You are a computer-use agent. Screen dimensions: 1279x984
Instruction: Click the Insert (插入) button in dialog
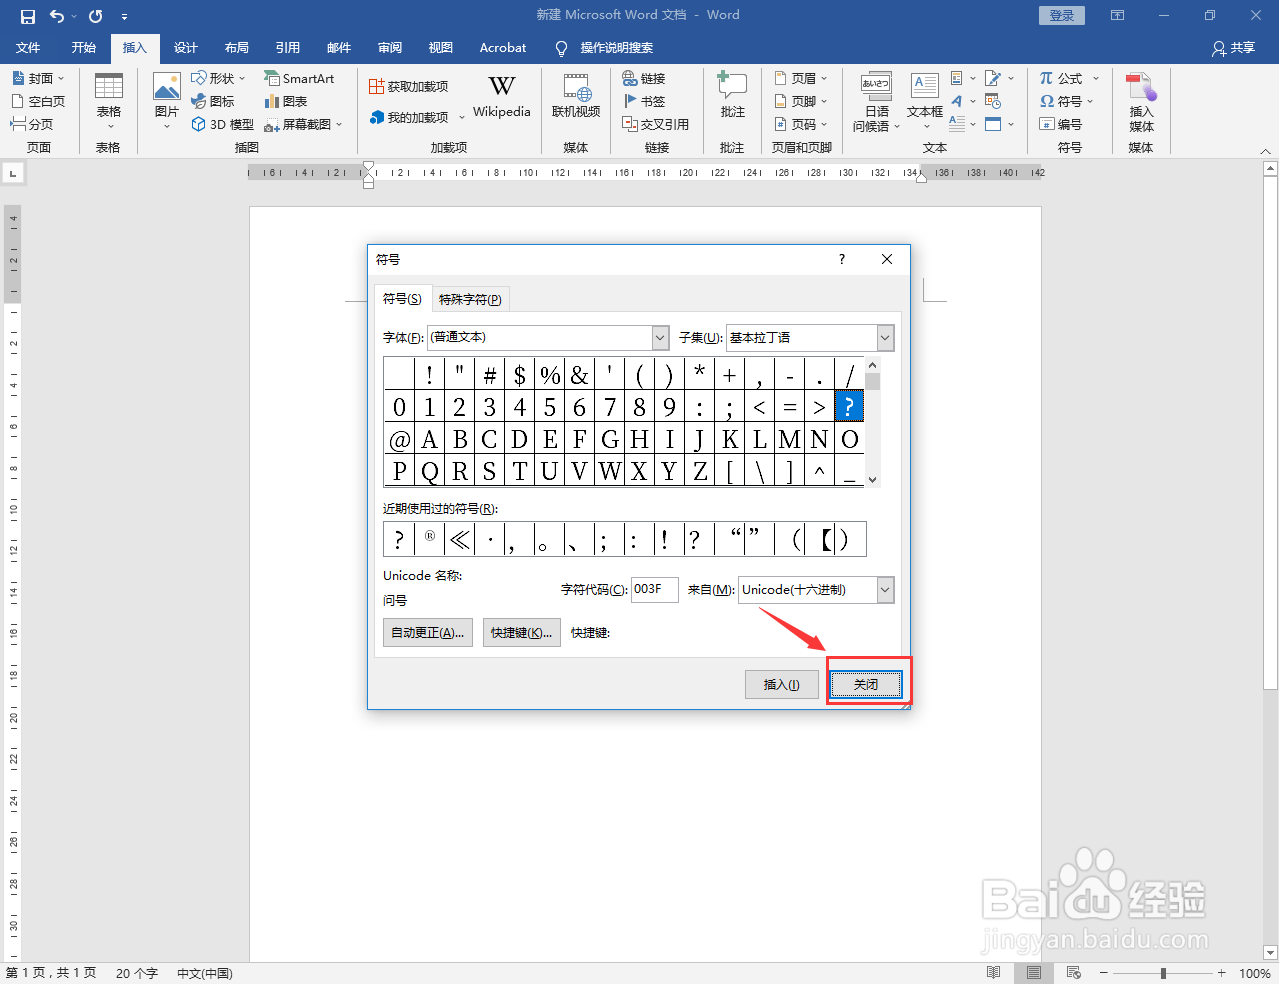tap(782, 685)
